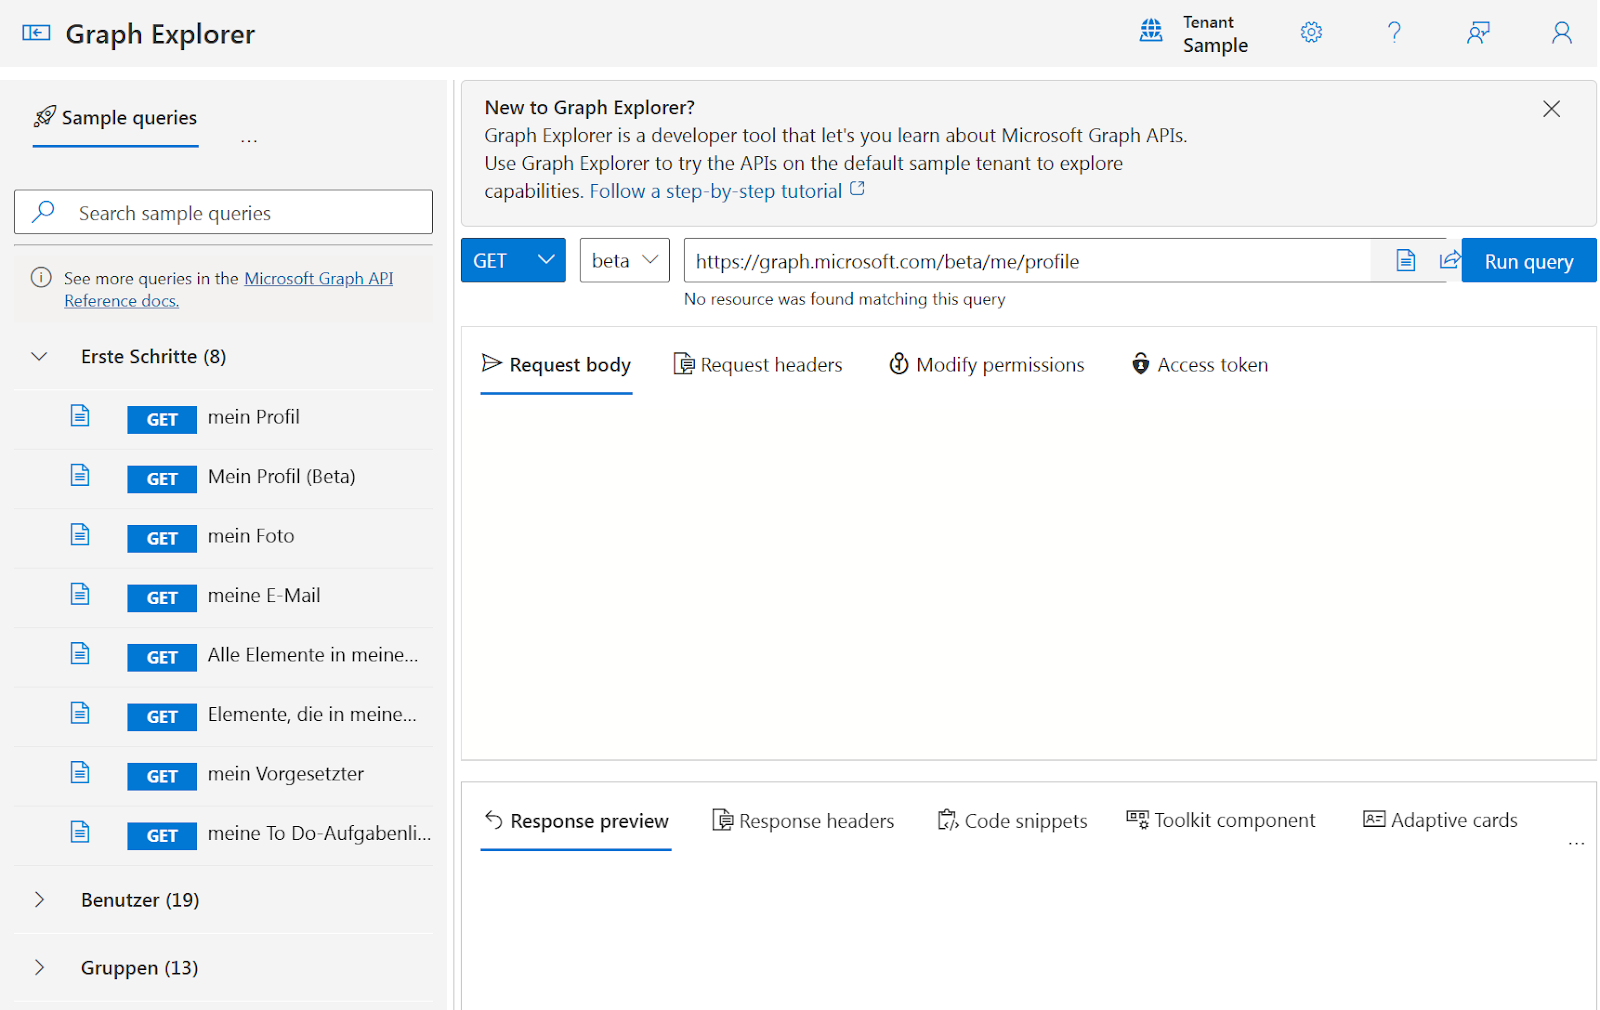Collapse sidebar using icon left of Graph Explorer title
The width and height of the screenshot is (1600, 1010).
point(36,33)
